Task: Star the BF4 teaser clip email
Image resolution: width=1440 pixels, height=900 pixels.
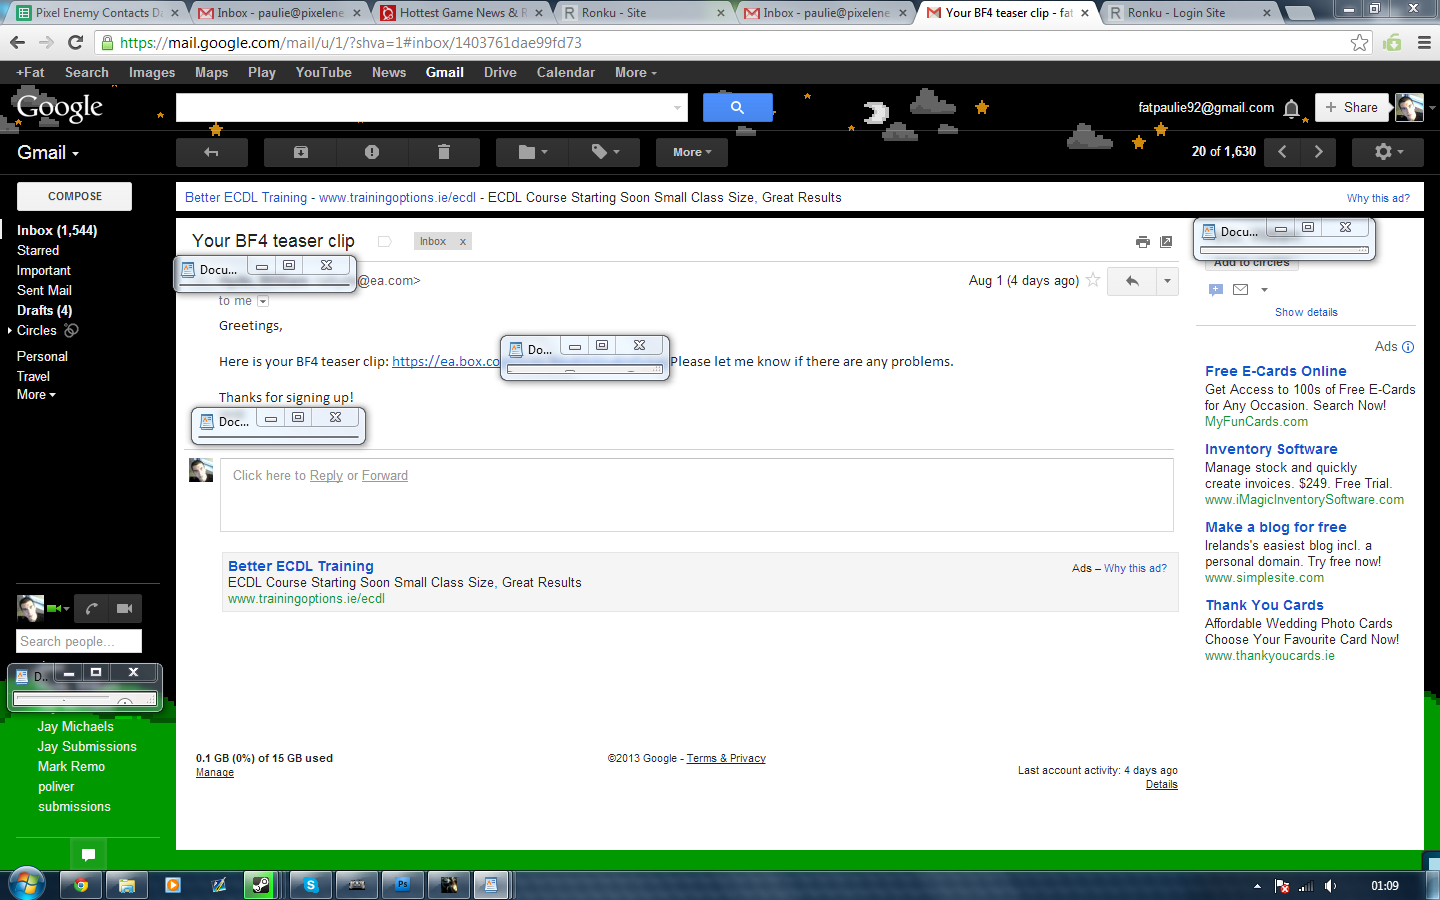Action: (x=1093, y=280)
